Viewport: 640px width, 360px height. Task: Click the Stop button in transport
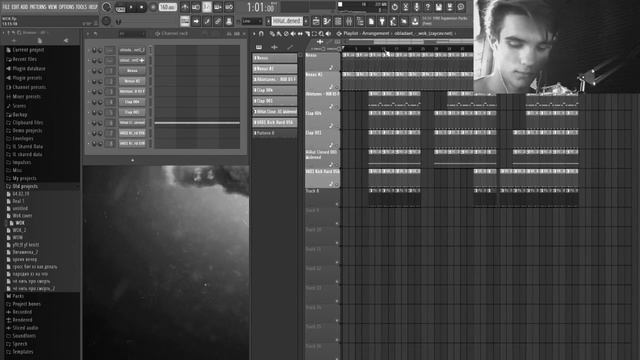(142, 7)
